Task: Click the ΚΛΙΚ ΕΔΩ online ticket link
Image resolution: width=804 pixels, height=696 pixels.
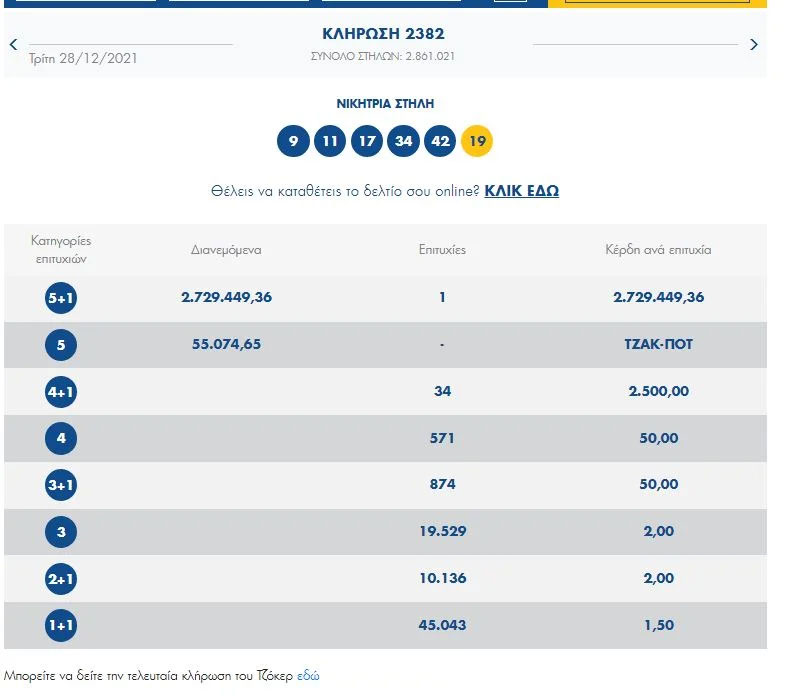Action: 521,191
